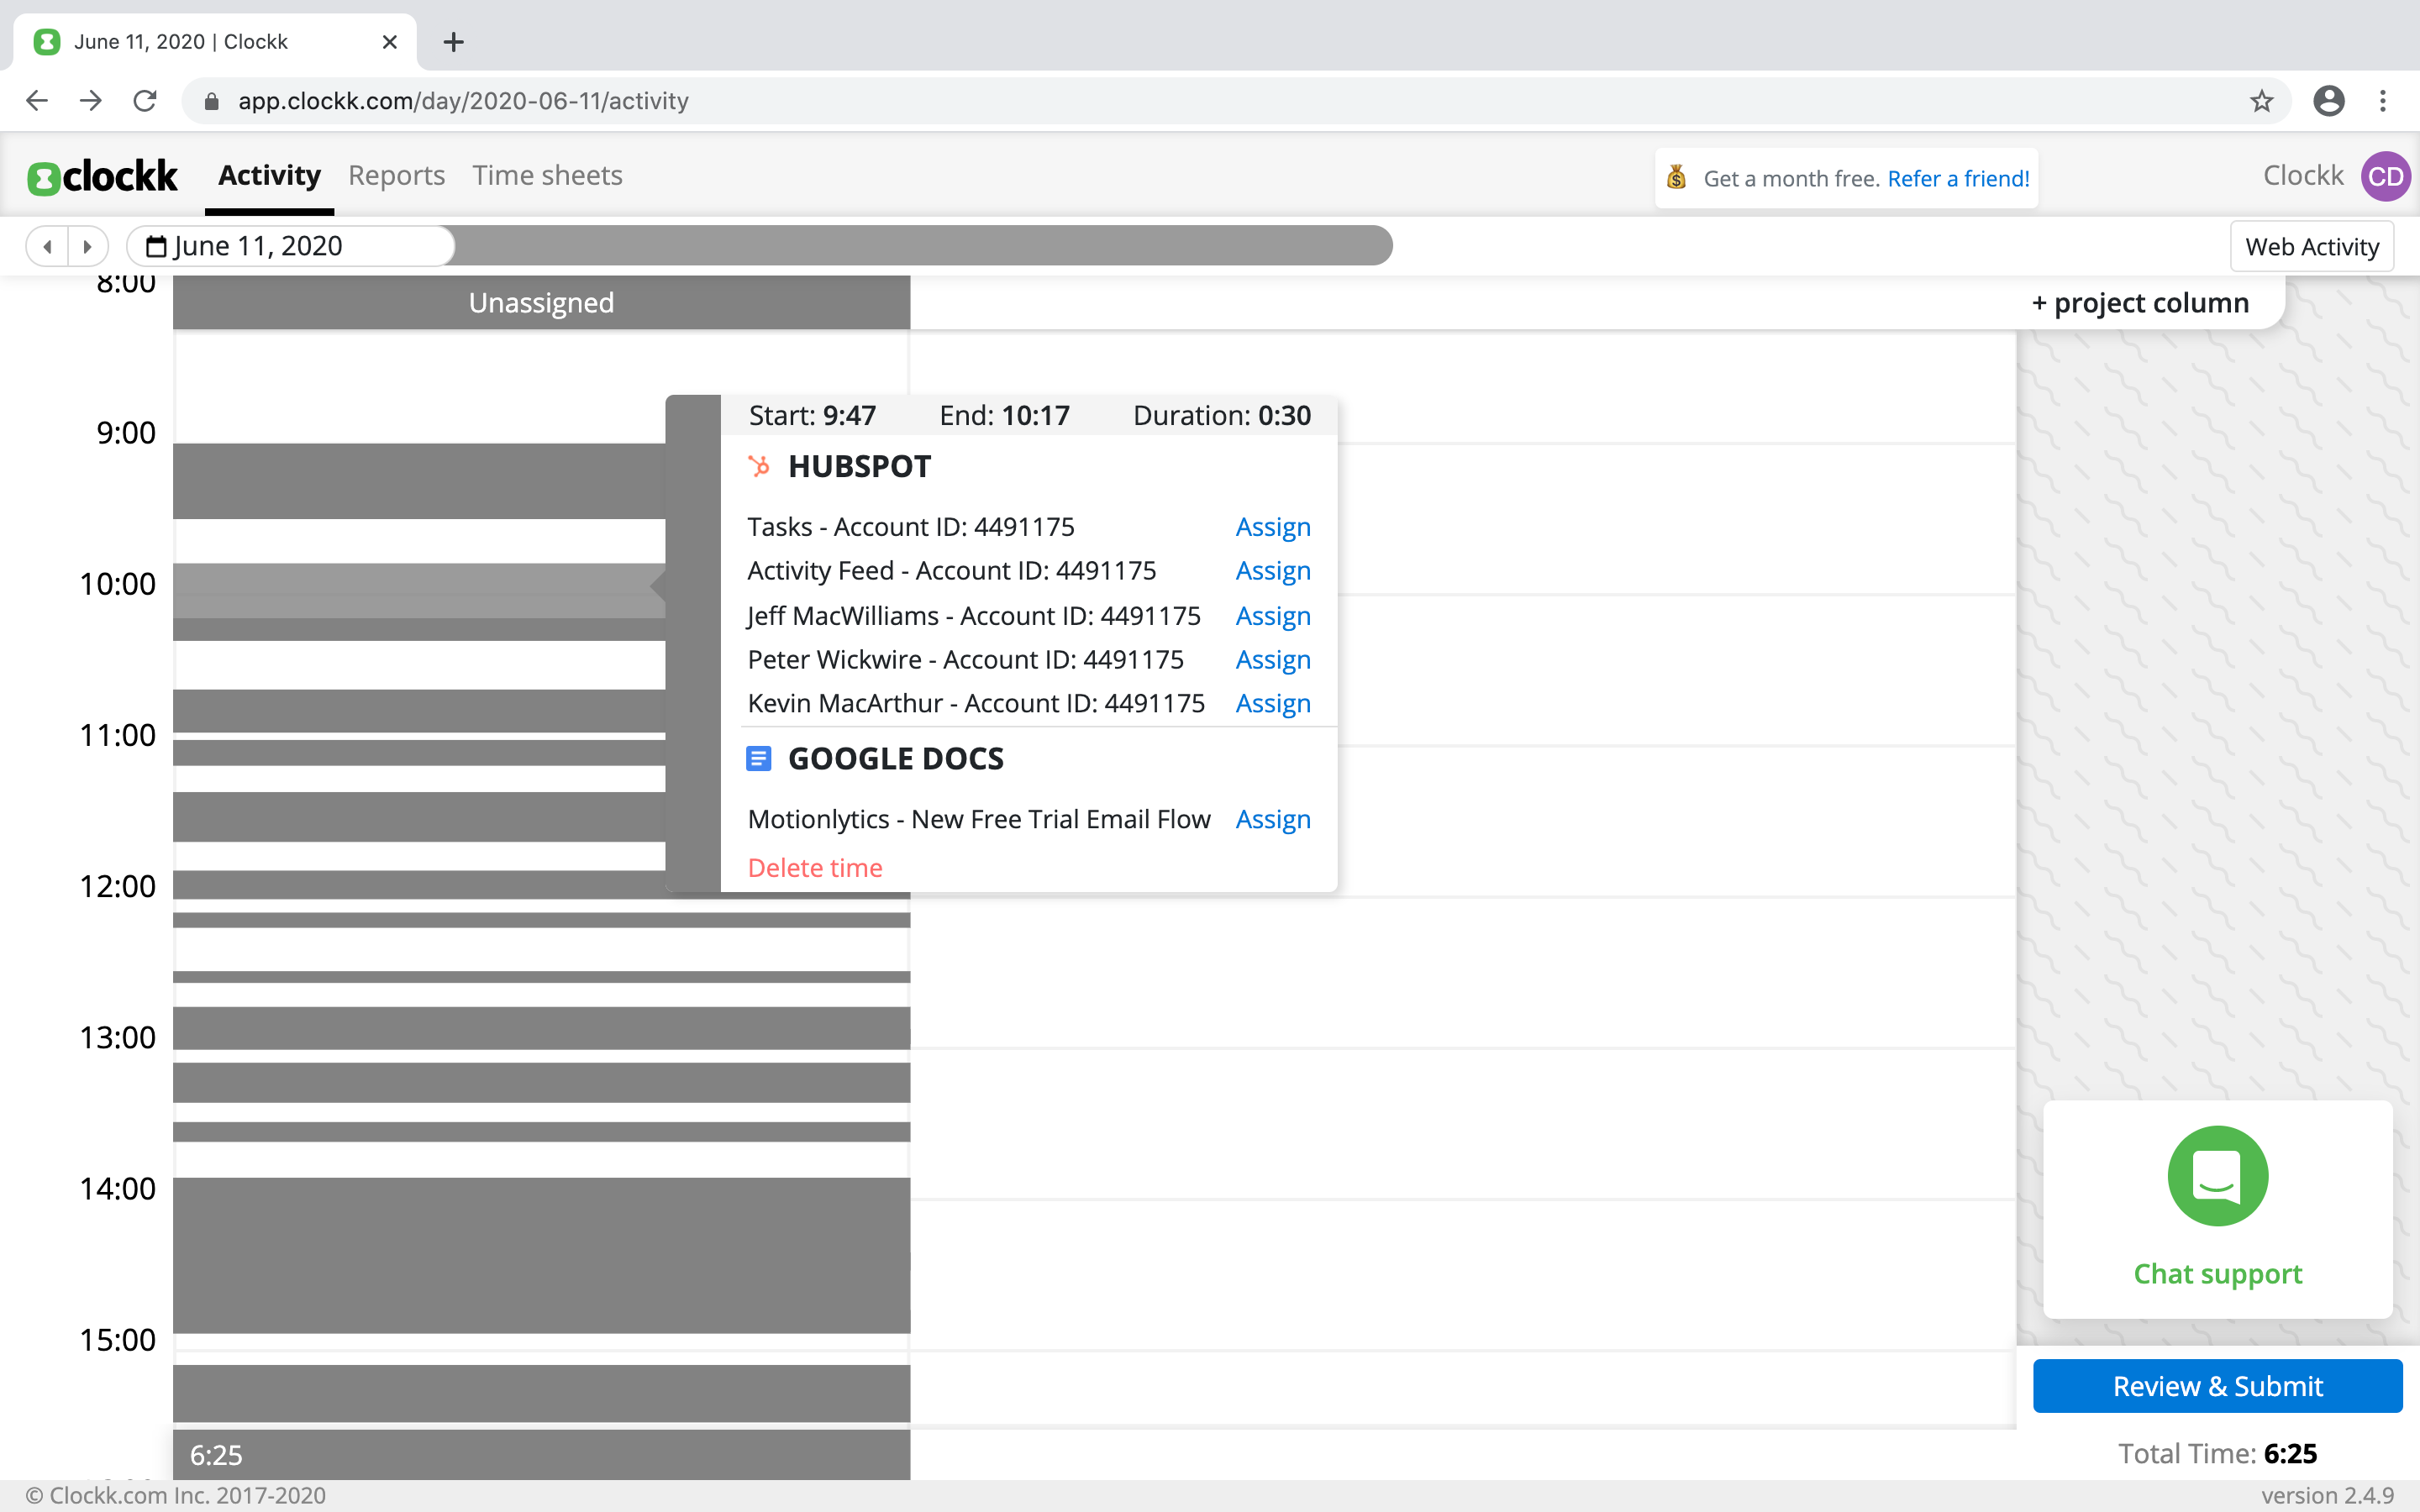Image resolution: width=2420 pixels, height=1512 pixels.
Task: Assign the Peter Wickwire entry
Action: 1273,660
